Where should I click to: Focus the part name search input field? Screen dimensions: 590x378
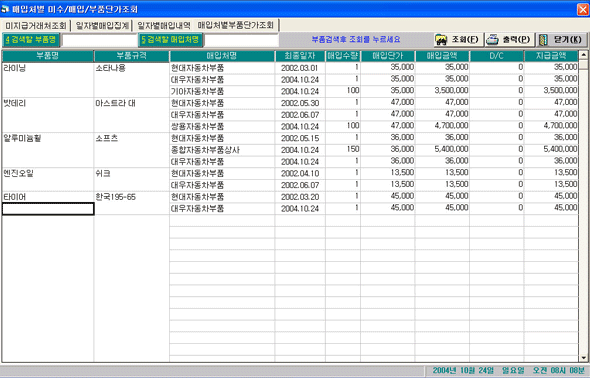tap(99, 40)
